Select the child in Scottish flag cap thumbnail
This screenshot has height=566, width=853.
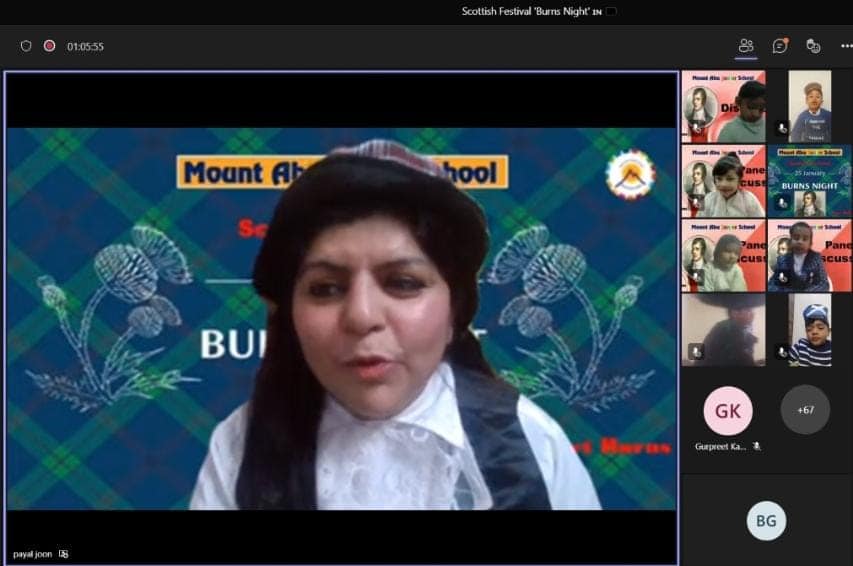[x=810, y=330]
